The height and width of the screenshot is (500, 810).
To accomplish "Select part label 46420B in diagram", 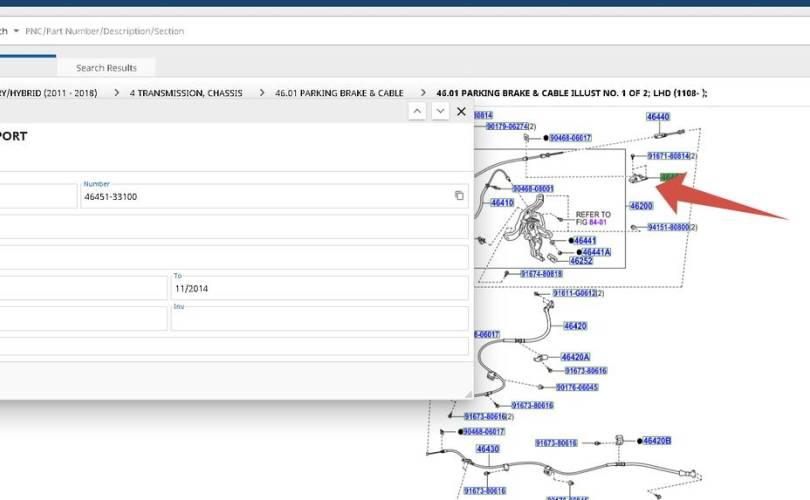I will (x=656, y=441).
